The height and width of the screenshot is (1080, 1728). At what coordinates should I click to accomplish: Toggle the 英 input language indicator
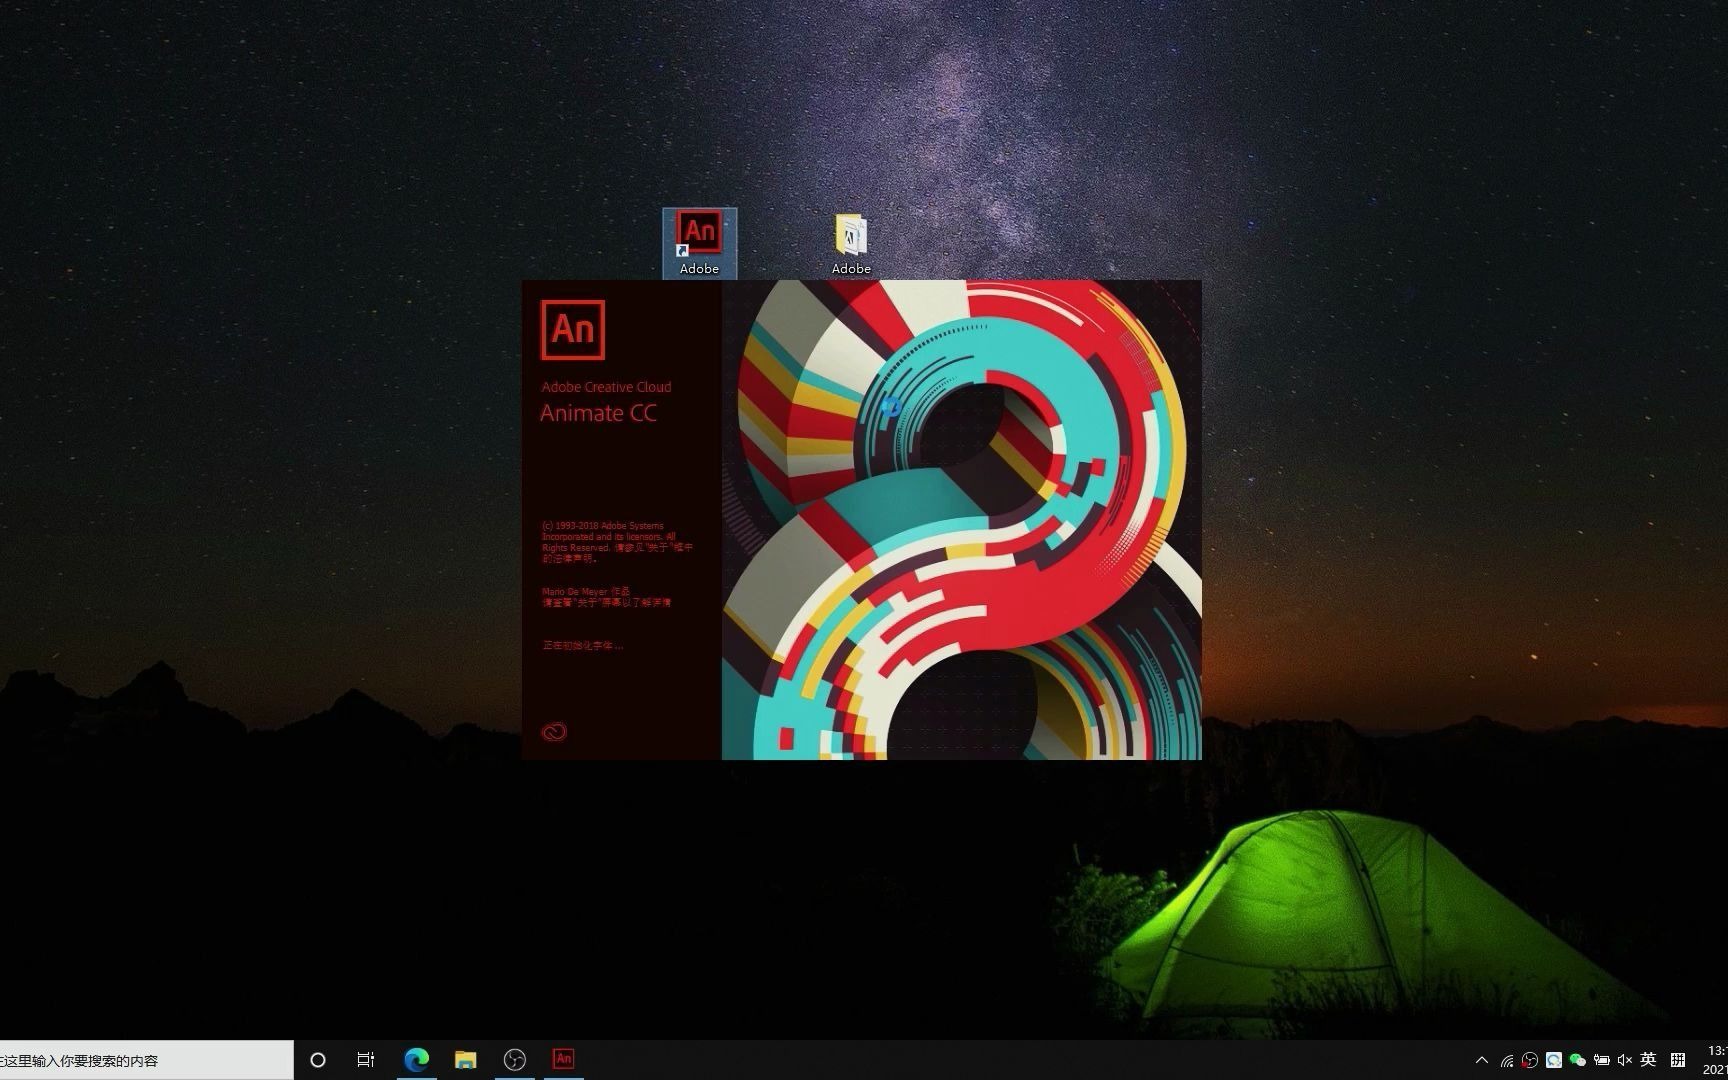1649,1060
